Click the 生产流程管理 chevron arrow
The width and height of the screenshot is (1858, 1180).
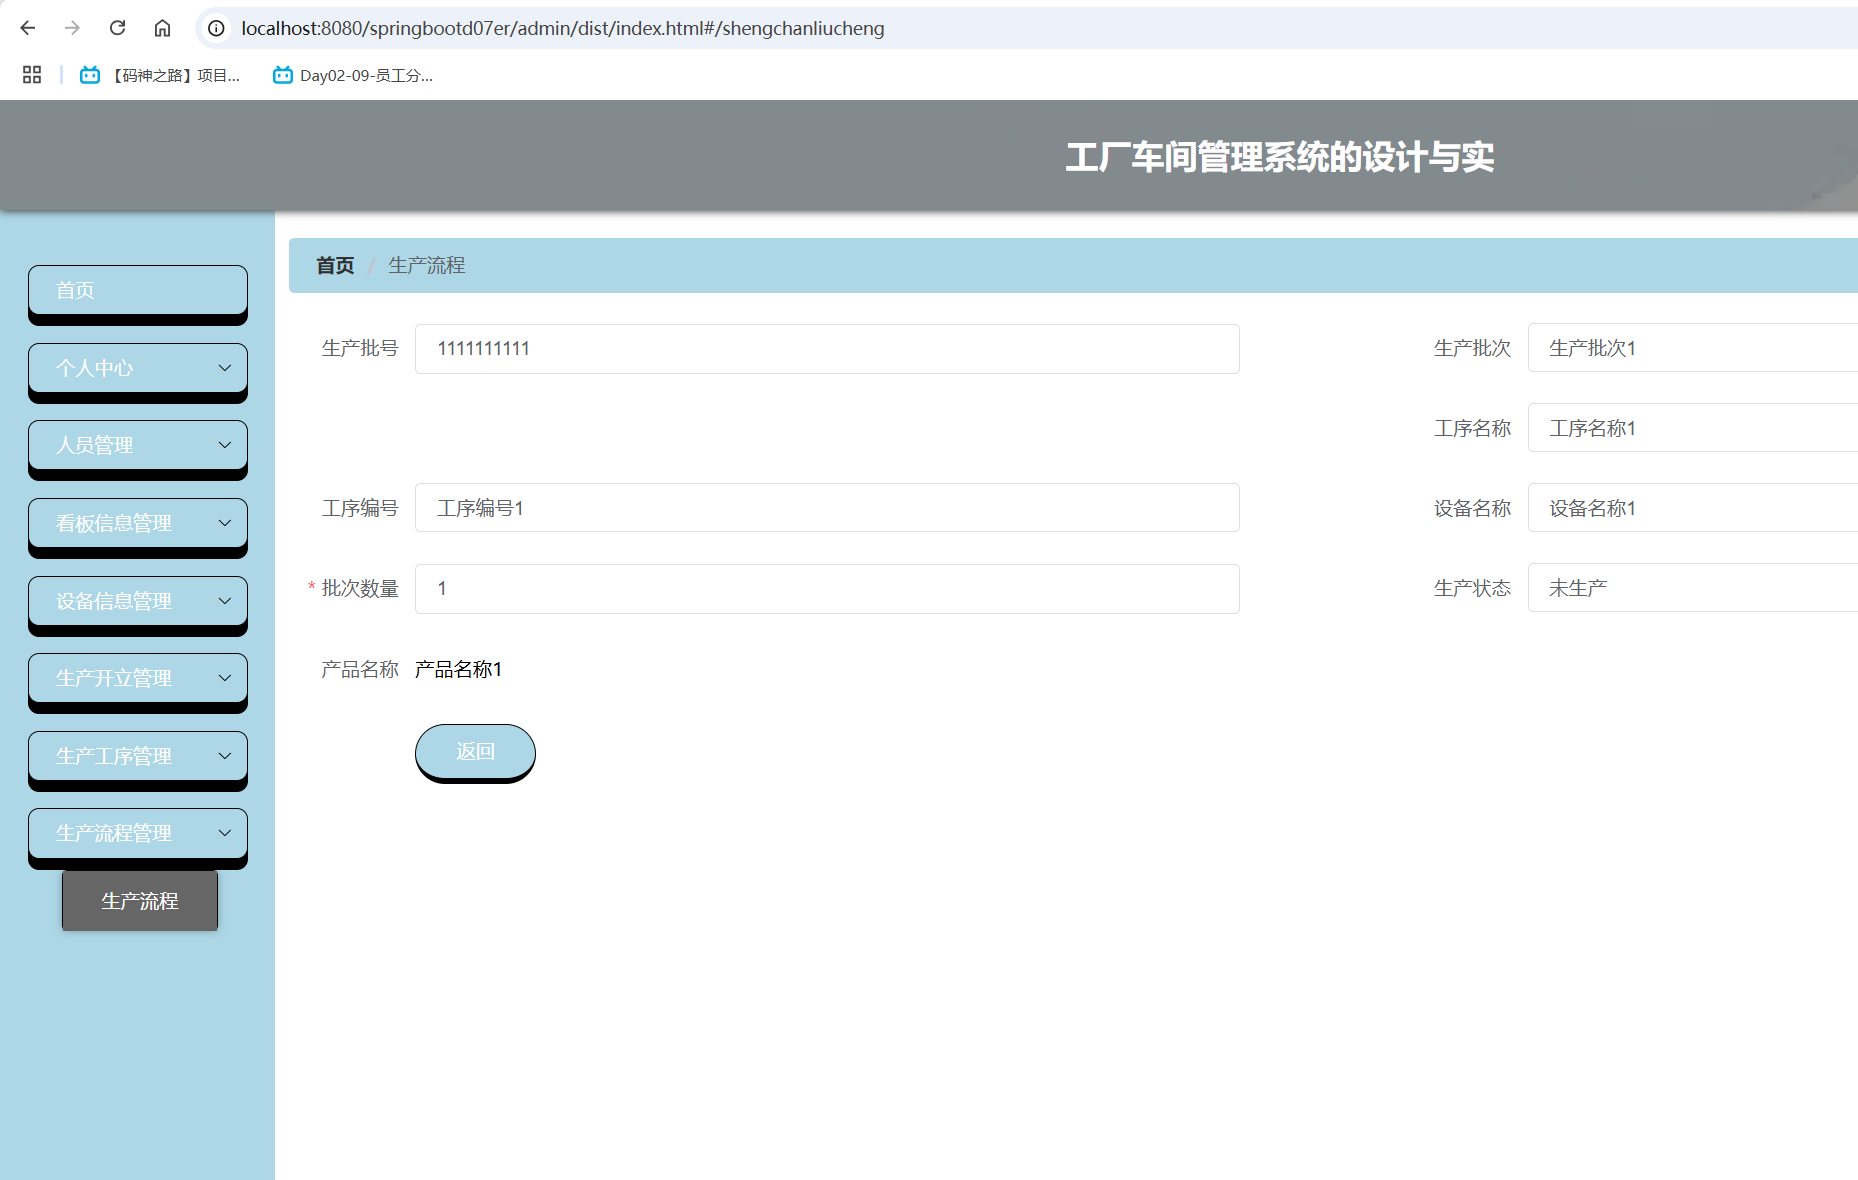coord(225,833)
